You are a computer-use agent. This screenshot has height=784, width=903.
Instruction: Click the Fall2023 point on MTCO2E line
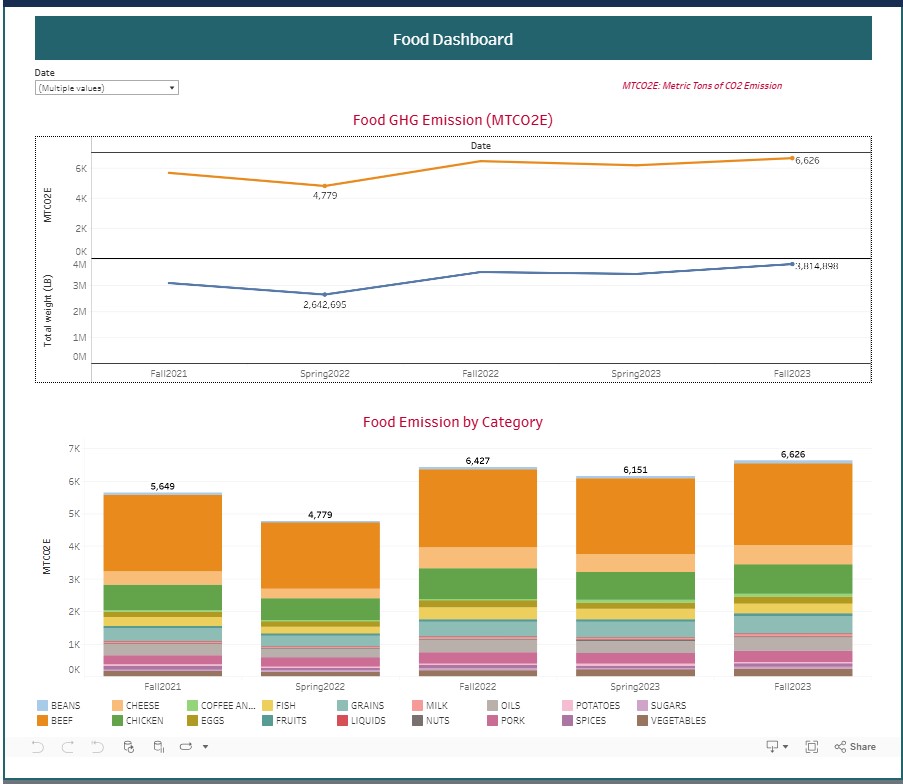pos(791,158)
